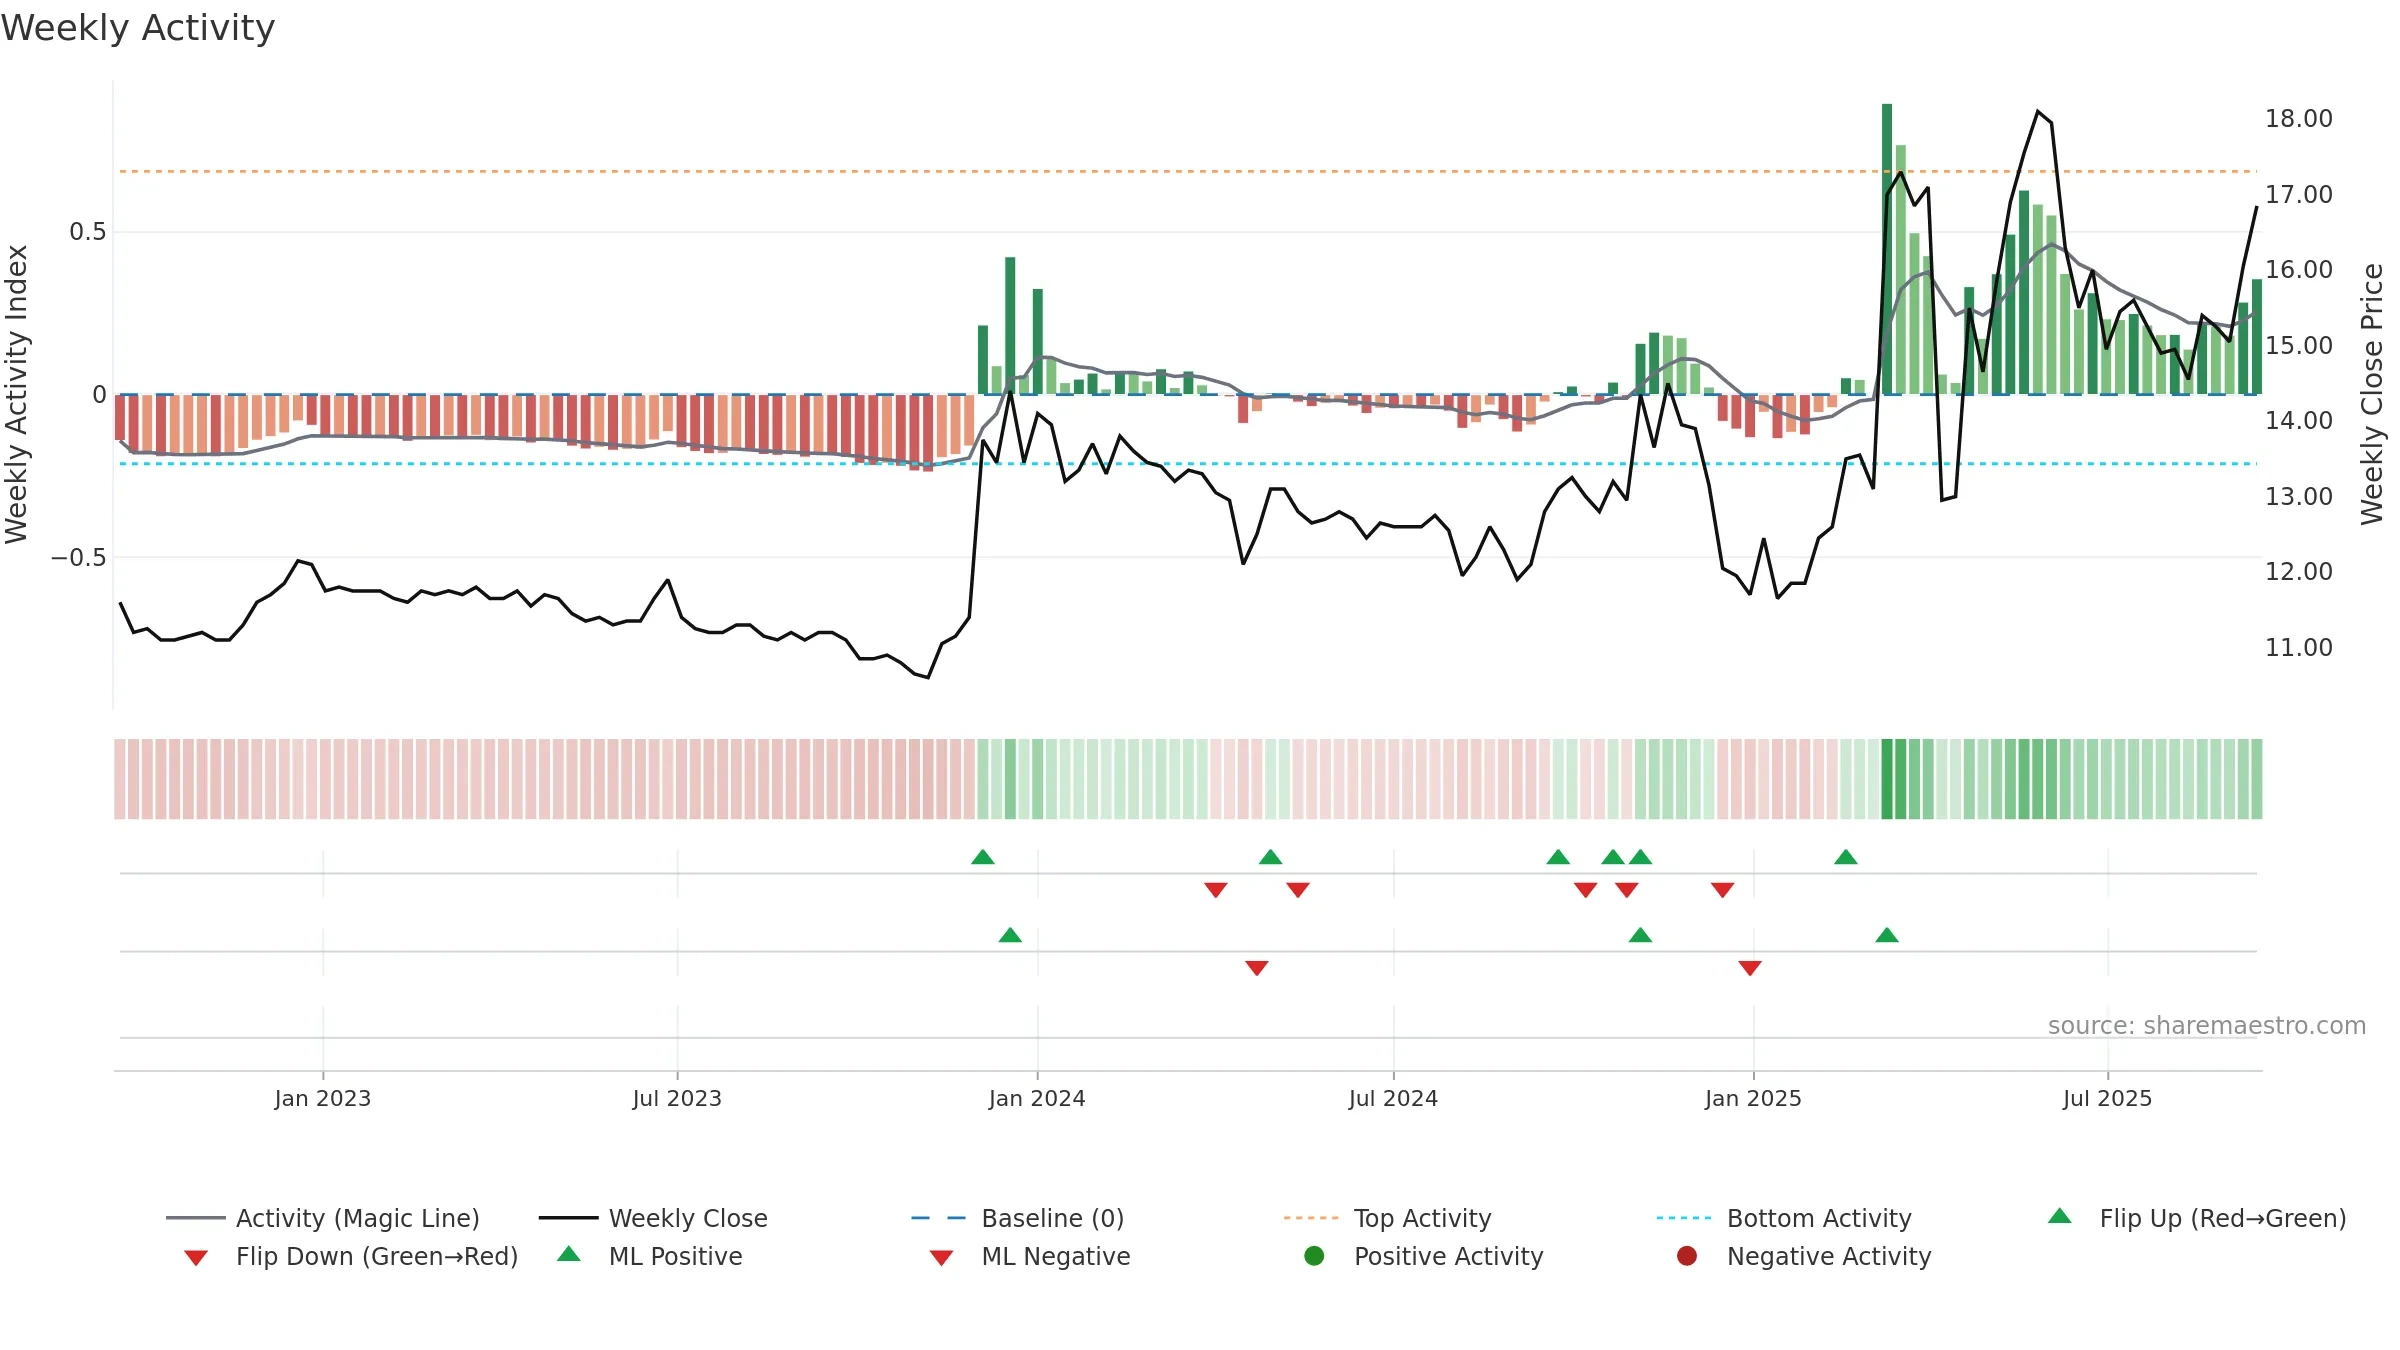The width and height of the screenshot is (2400, 1350).
Task: Open the sharemaestro.com source link
Action: click(x=2207, y=1025)
